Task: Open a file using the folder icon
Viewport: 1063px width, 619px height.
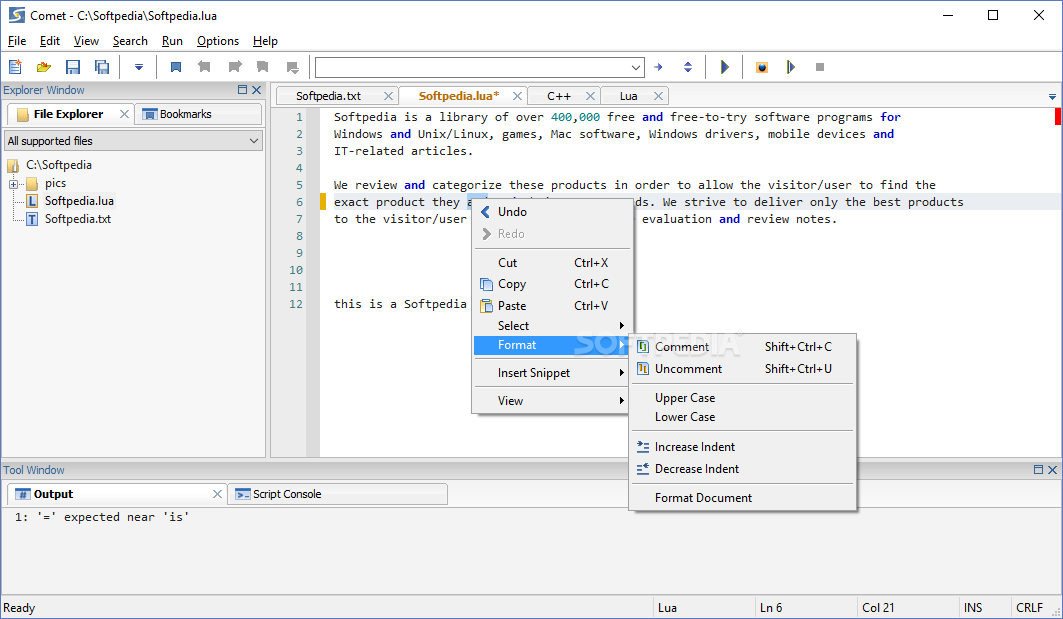Action: (x=44, y=67)
